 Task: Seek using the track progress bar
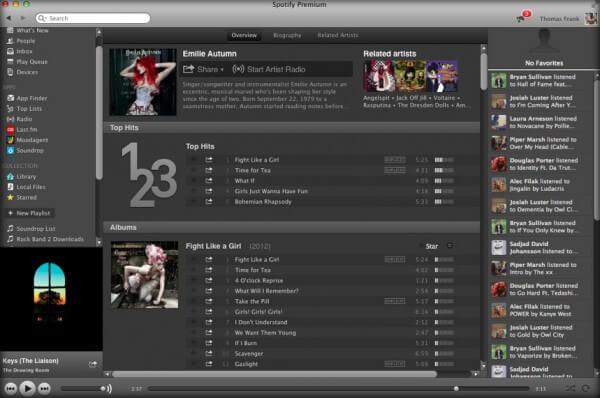click(x=338, y=388)
